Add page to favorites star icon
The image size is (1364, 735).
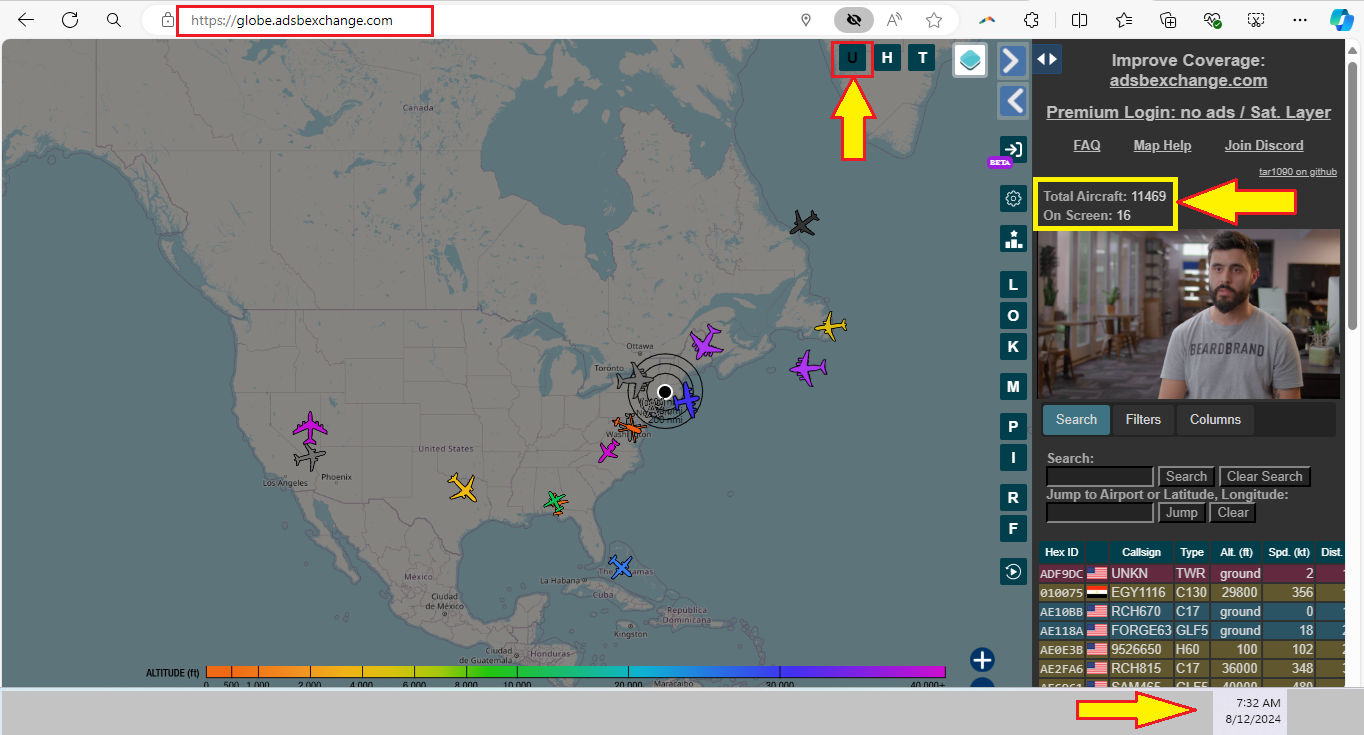pyautogui.click(x=934, y=20)
